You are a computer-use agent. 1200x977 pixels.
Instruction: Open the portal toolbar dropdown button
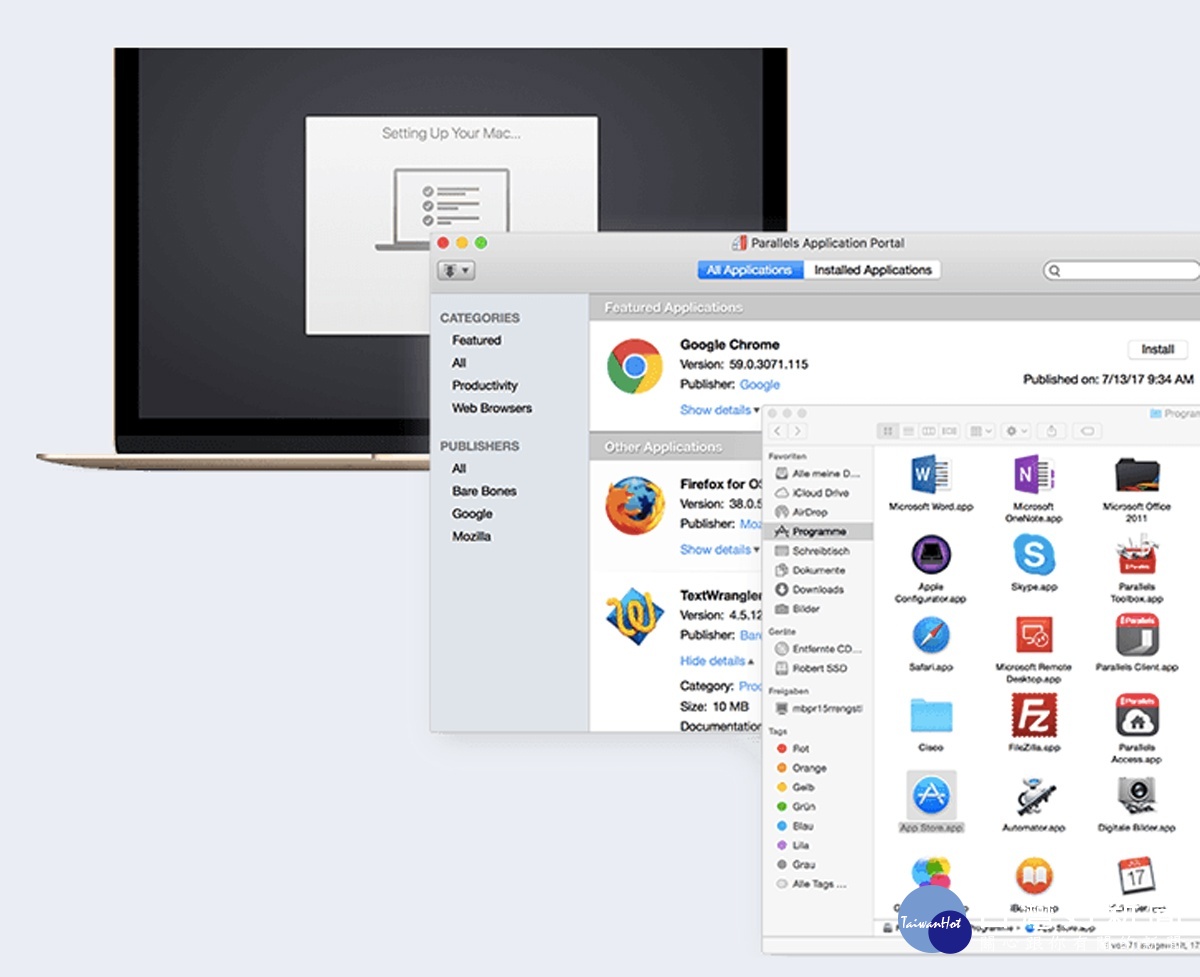pos(455,270)
